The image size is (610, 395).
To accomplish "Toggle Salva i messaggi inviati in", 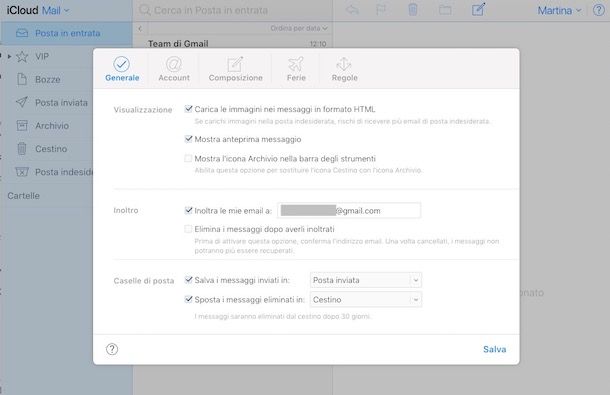I will [x=188, y=280].
